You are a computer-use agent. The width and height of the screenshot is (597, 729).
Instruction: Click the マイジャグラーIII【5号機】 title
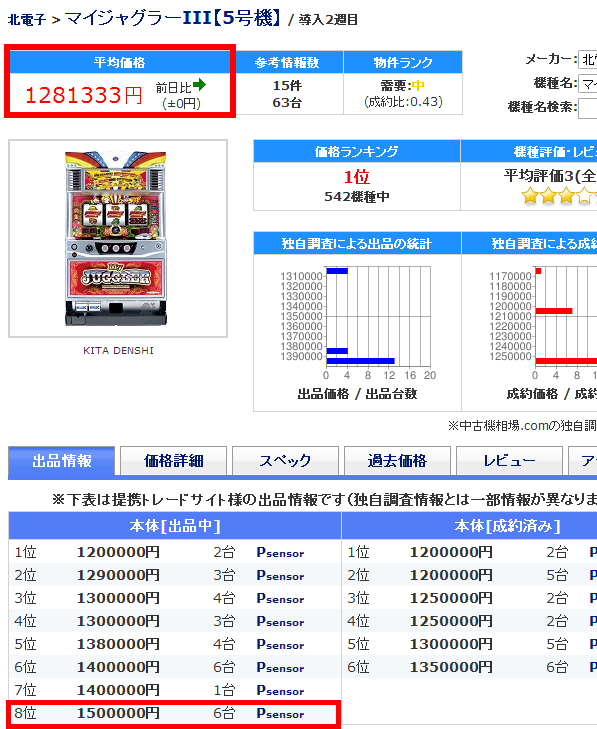tap(172, 18)
